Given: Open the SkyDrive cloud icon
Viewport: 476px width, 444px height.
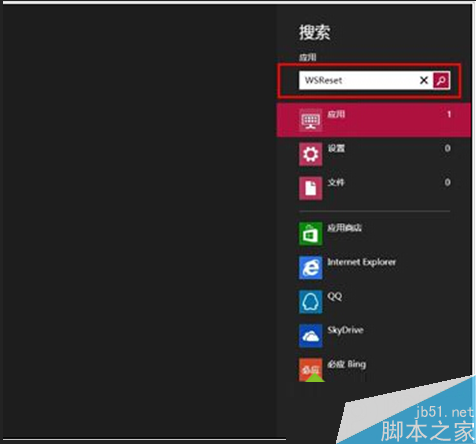Looking at the screenshot, I should point(311,336).
